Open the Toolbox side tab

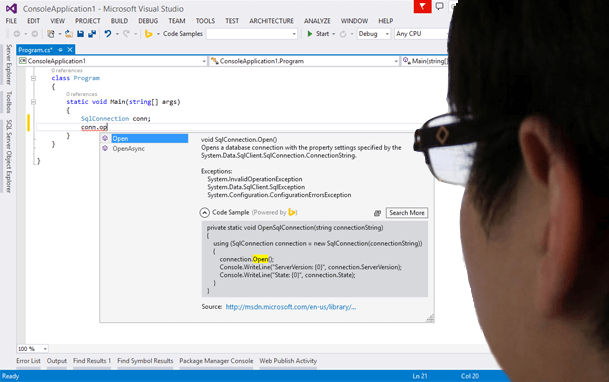(8, 102)
